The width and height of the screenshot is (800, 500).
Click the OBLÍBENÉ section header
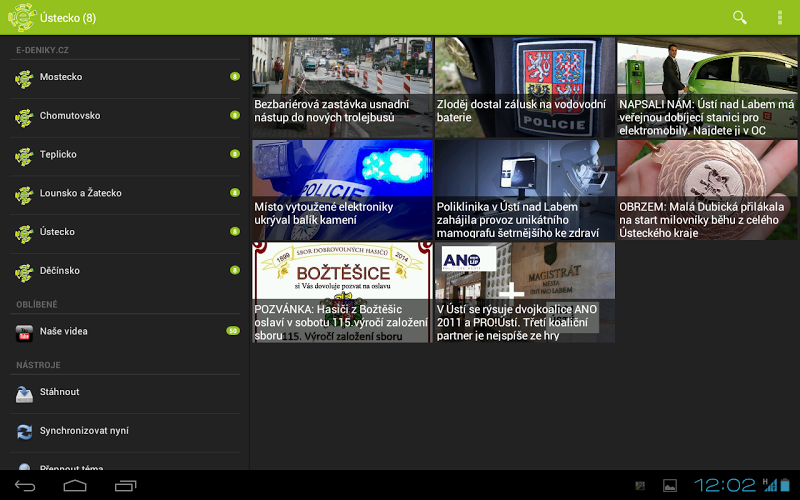(x=37, y=305)
